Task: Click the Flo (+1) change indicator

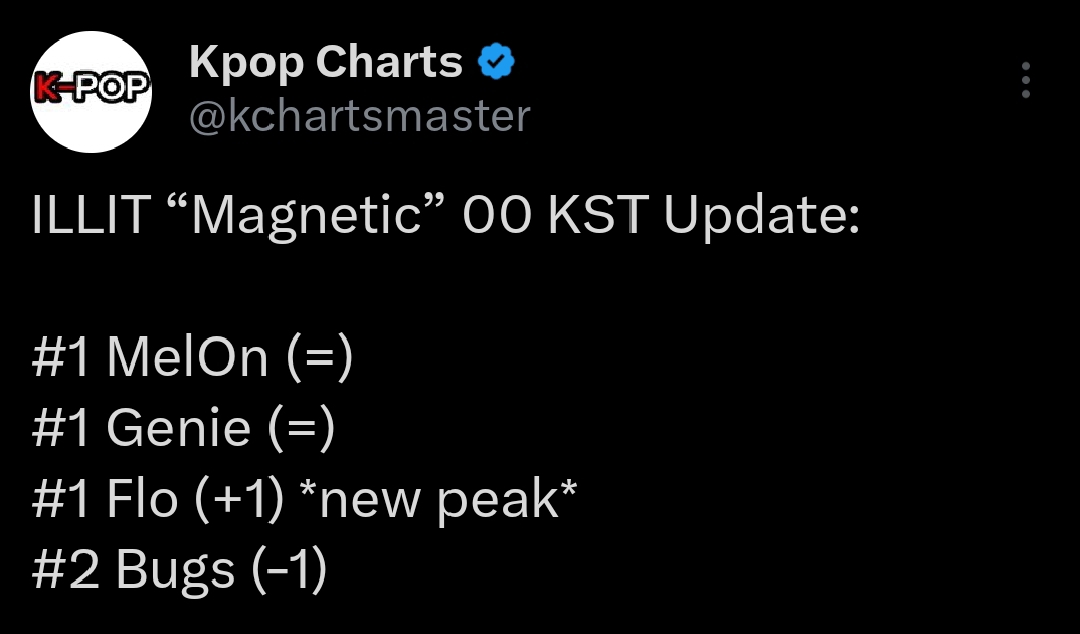Action: point(239,499)
